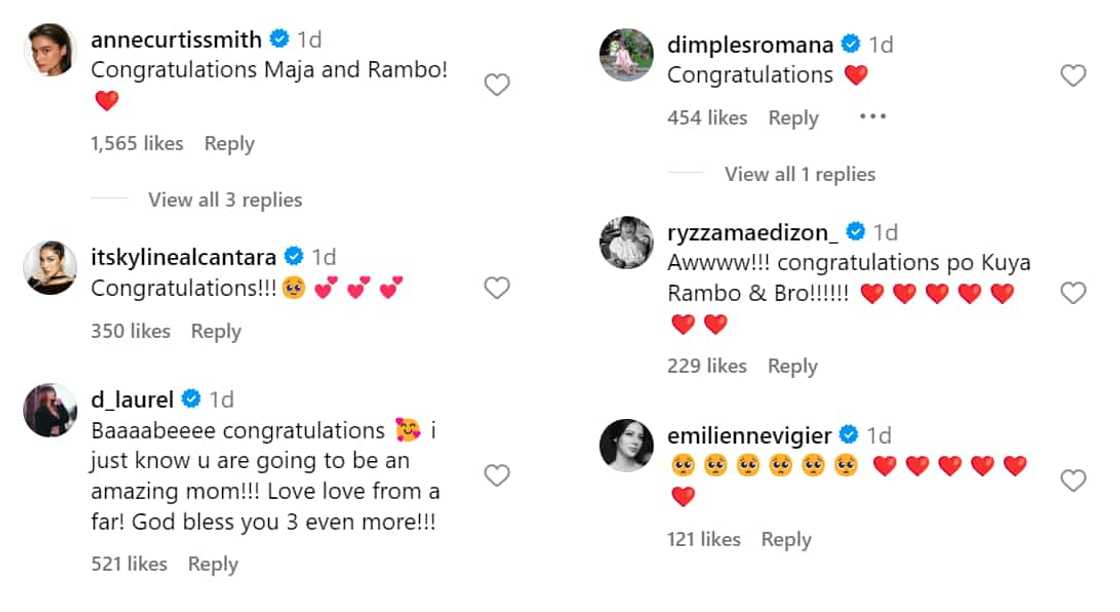Expand the 1 reply under dimplesromana
This screenshot has width=1120, height=612.
tap(800, 174)
